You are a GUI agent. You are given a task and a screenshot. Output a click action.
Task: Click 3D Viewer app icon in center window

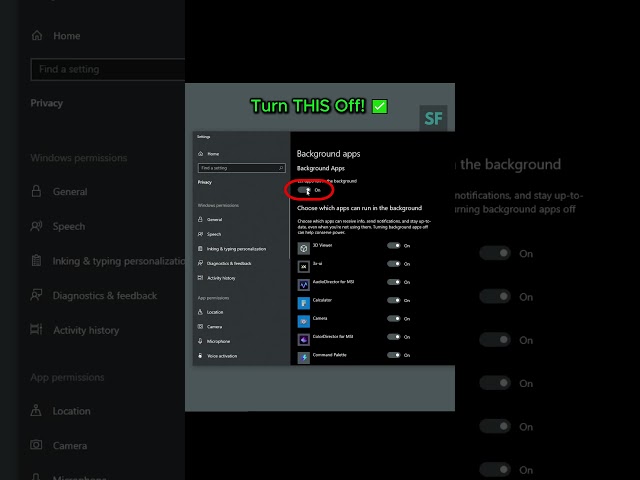304,248
